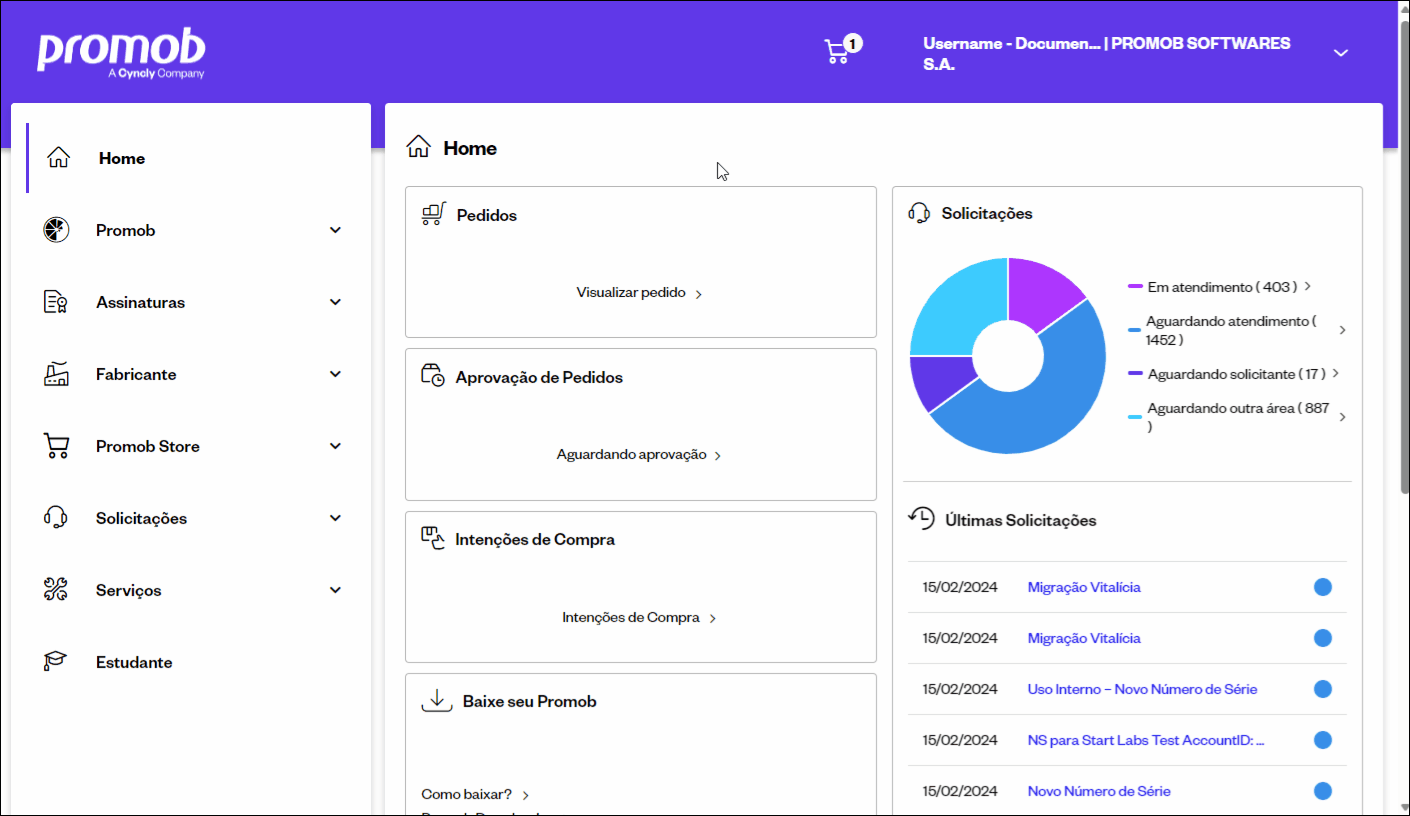Click the Promob logo

point(121,53)
